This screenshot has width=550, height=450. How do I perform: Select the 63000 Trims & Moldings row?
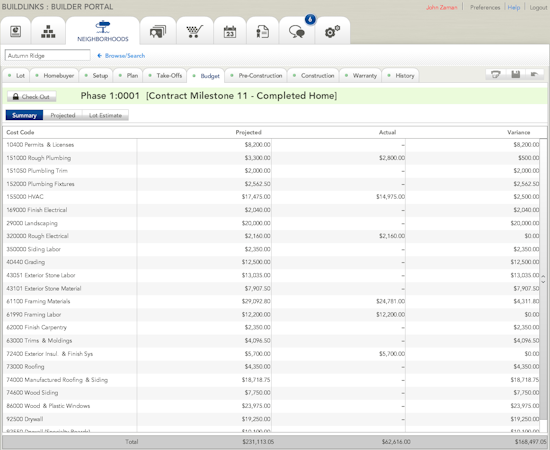[271, 341]
